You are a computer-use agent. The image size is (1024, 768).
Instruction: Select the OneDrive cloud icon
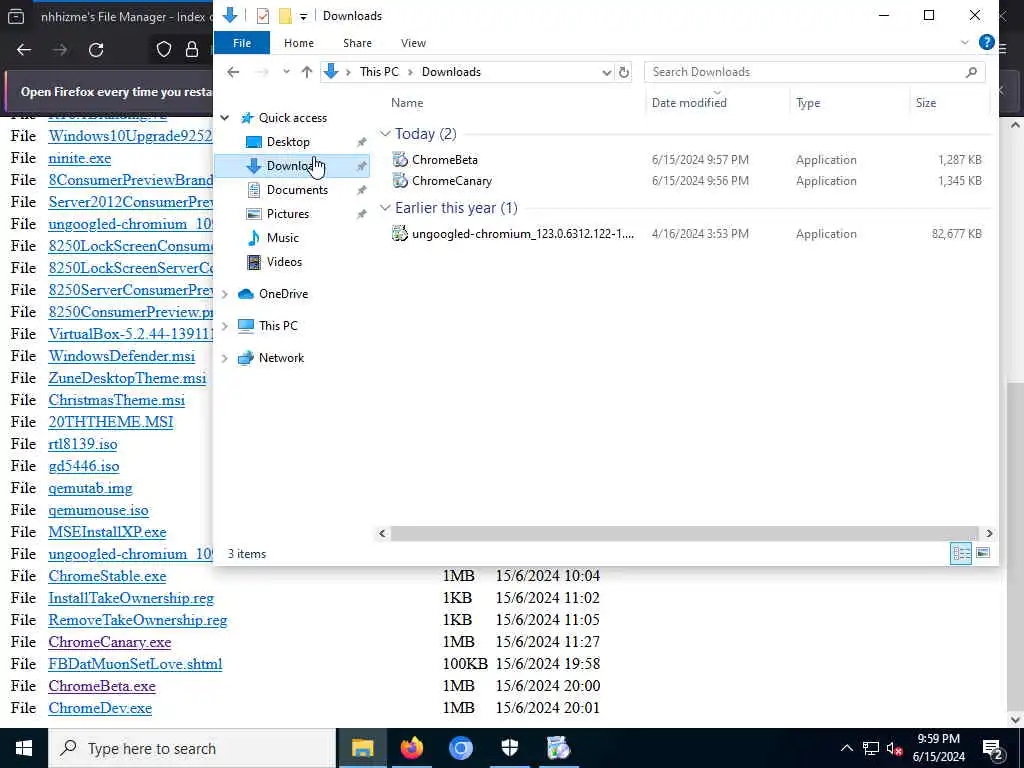coord(246,294)
